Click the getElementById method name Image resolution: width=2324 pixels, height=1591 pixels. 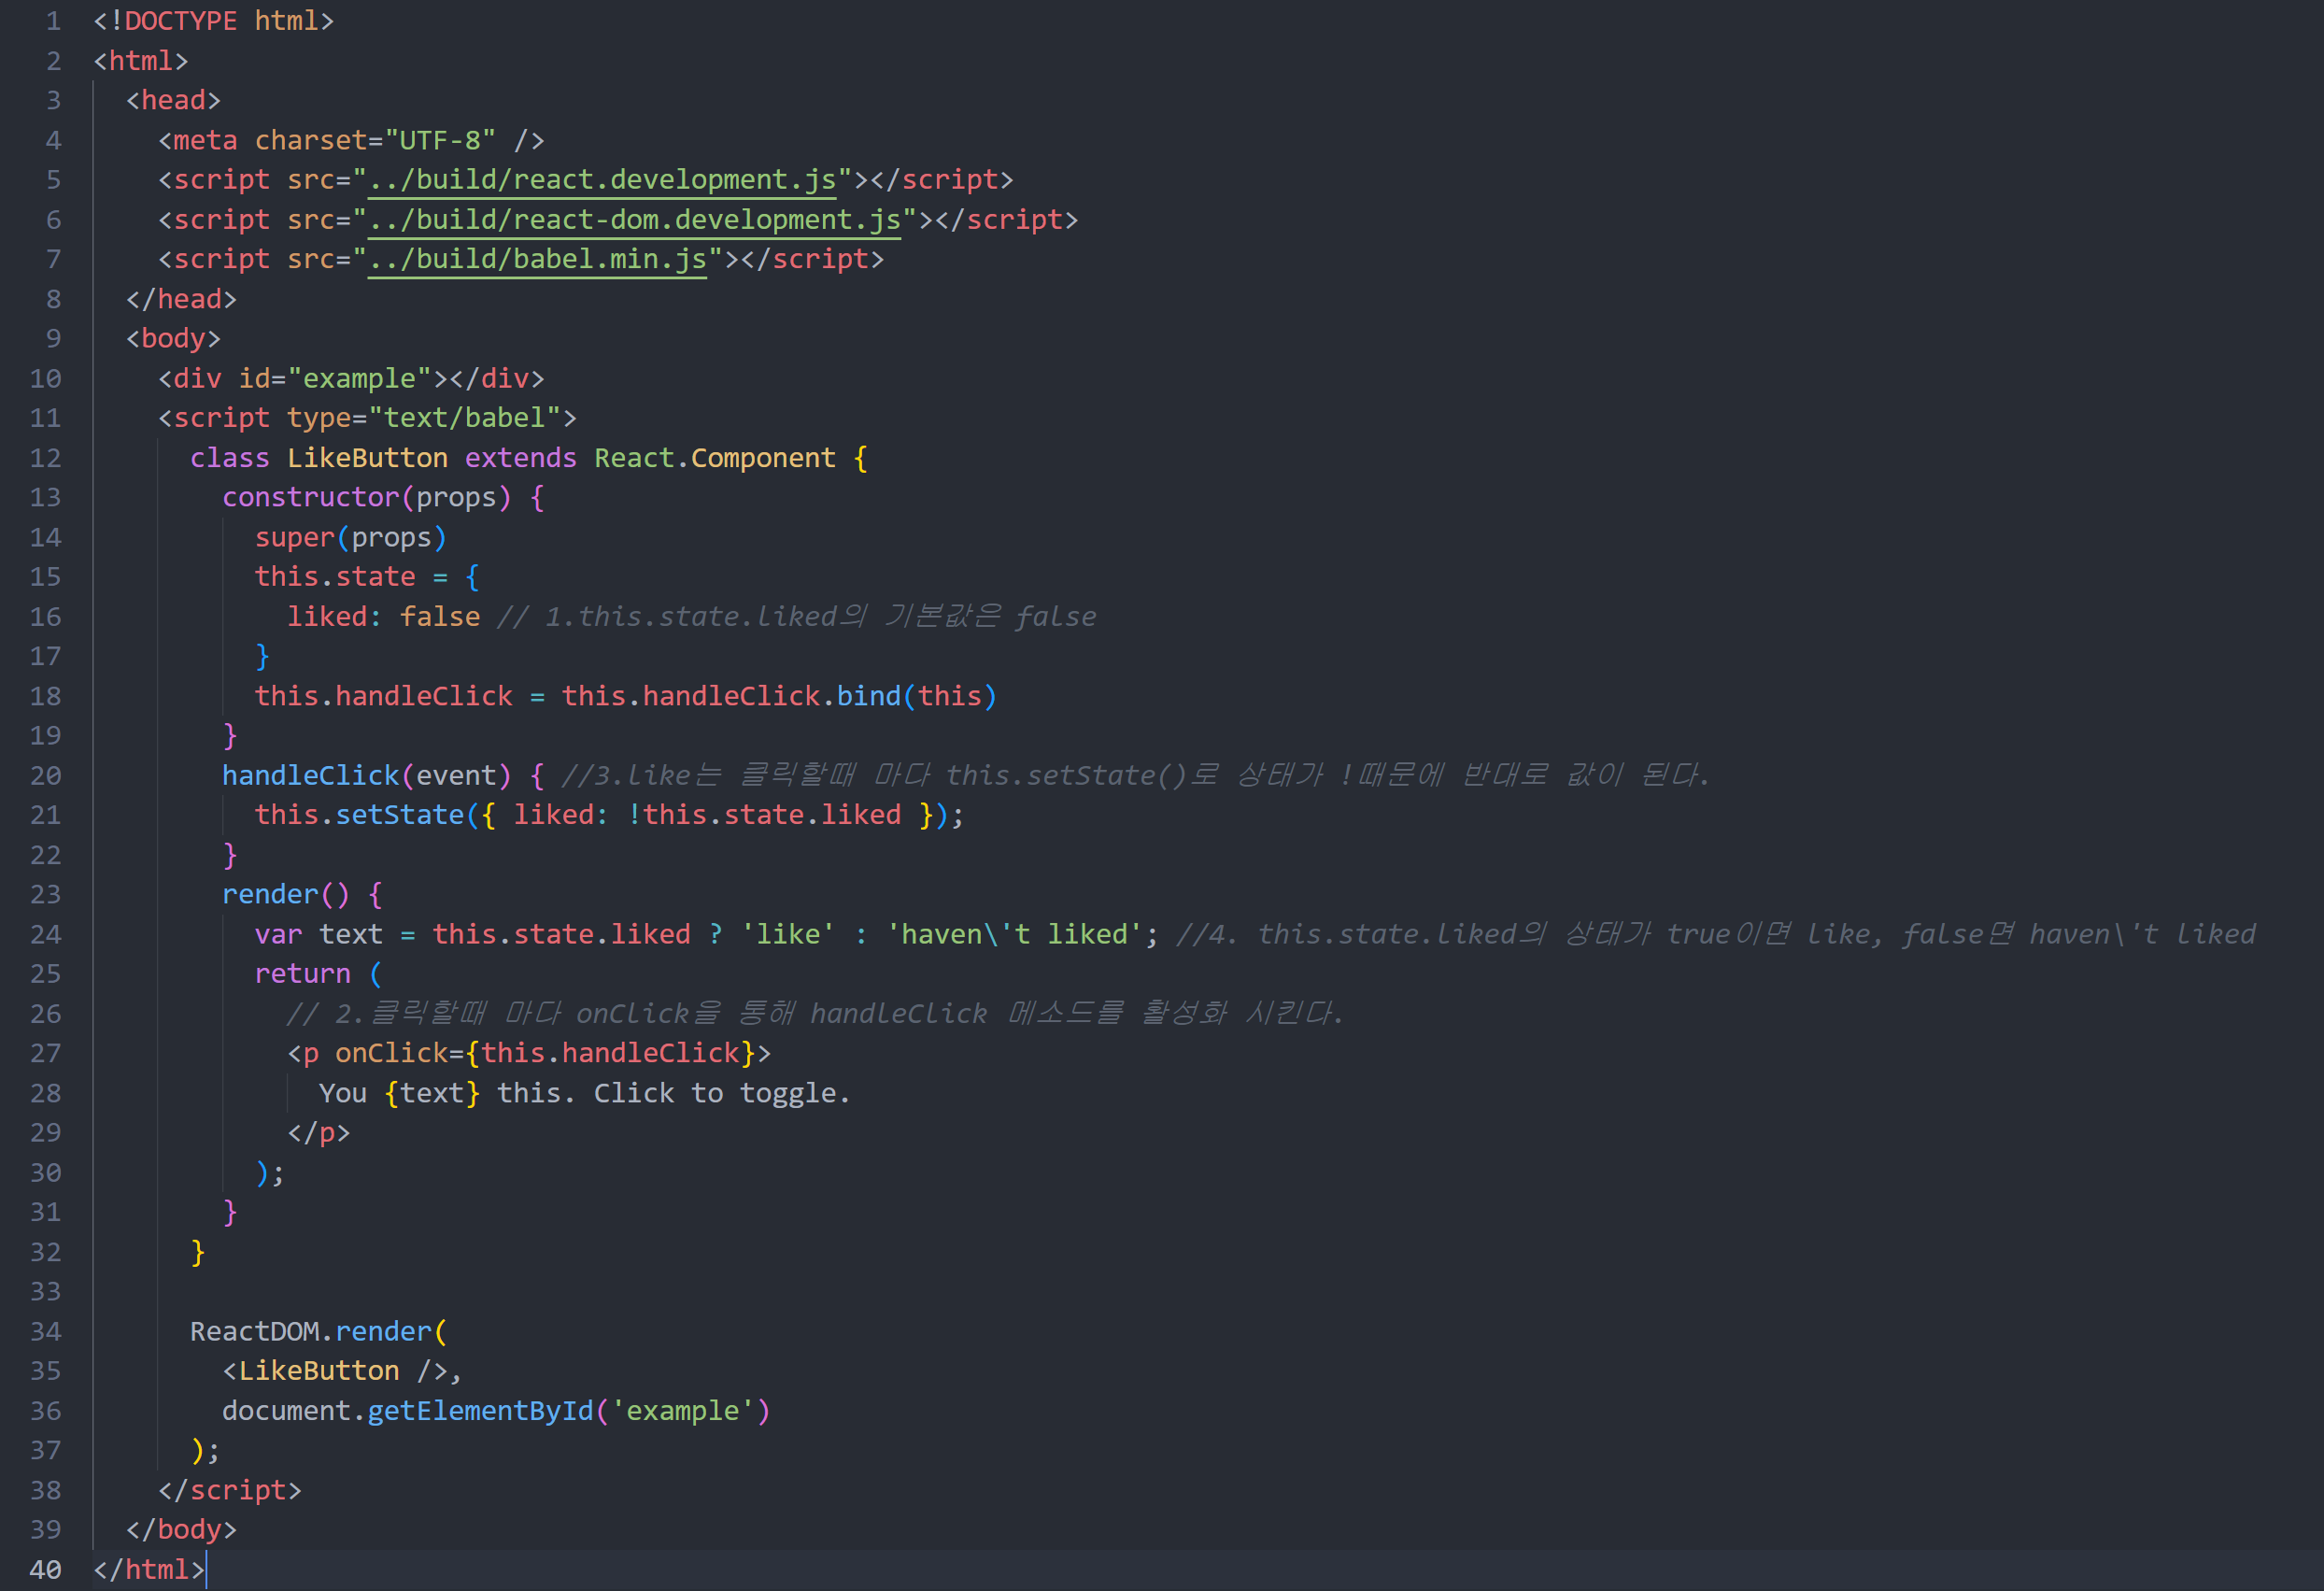point(480,1411)
